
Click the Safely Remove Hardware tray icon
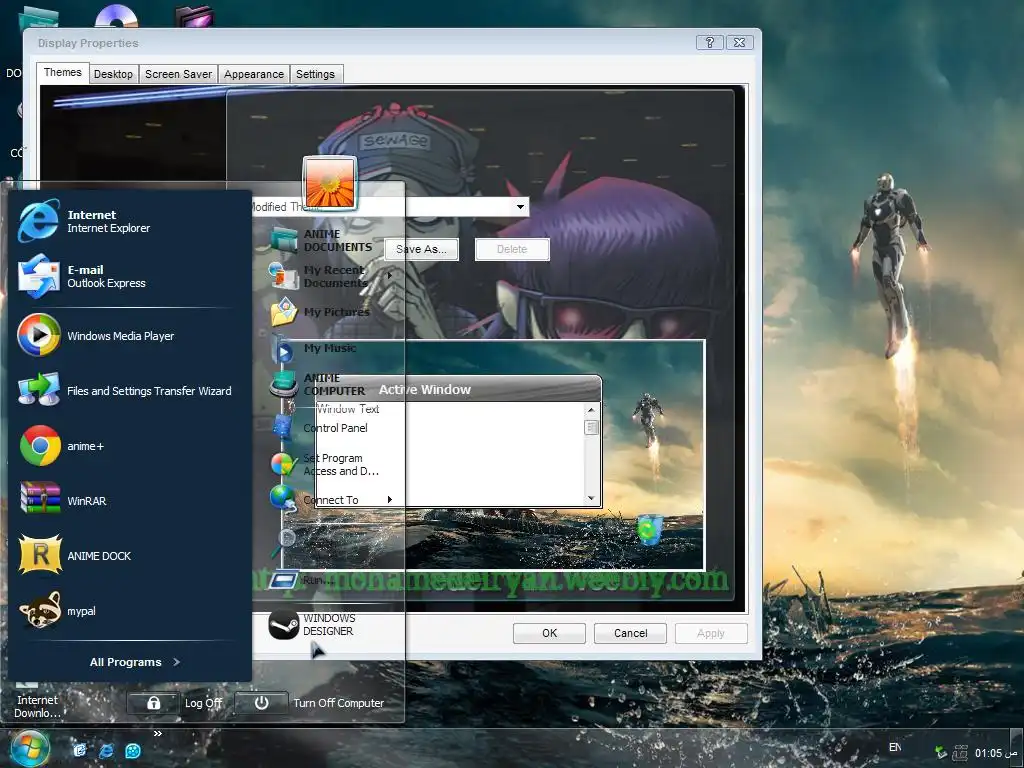point(940,752)
